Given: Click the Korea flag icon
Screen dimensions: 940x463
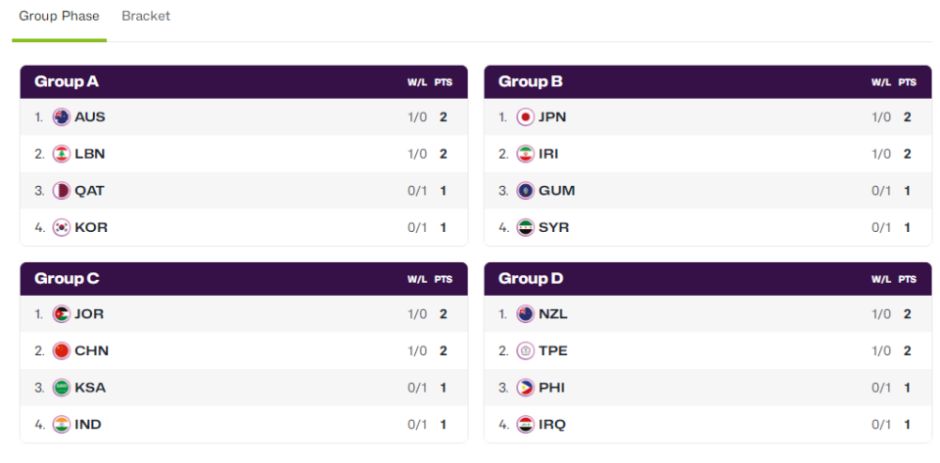Looking at the screenshot, I should point(61,228).
